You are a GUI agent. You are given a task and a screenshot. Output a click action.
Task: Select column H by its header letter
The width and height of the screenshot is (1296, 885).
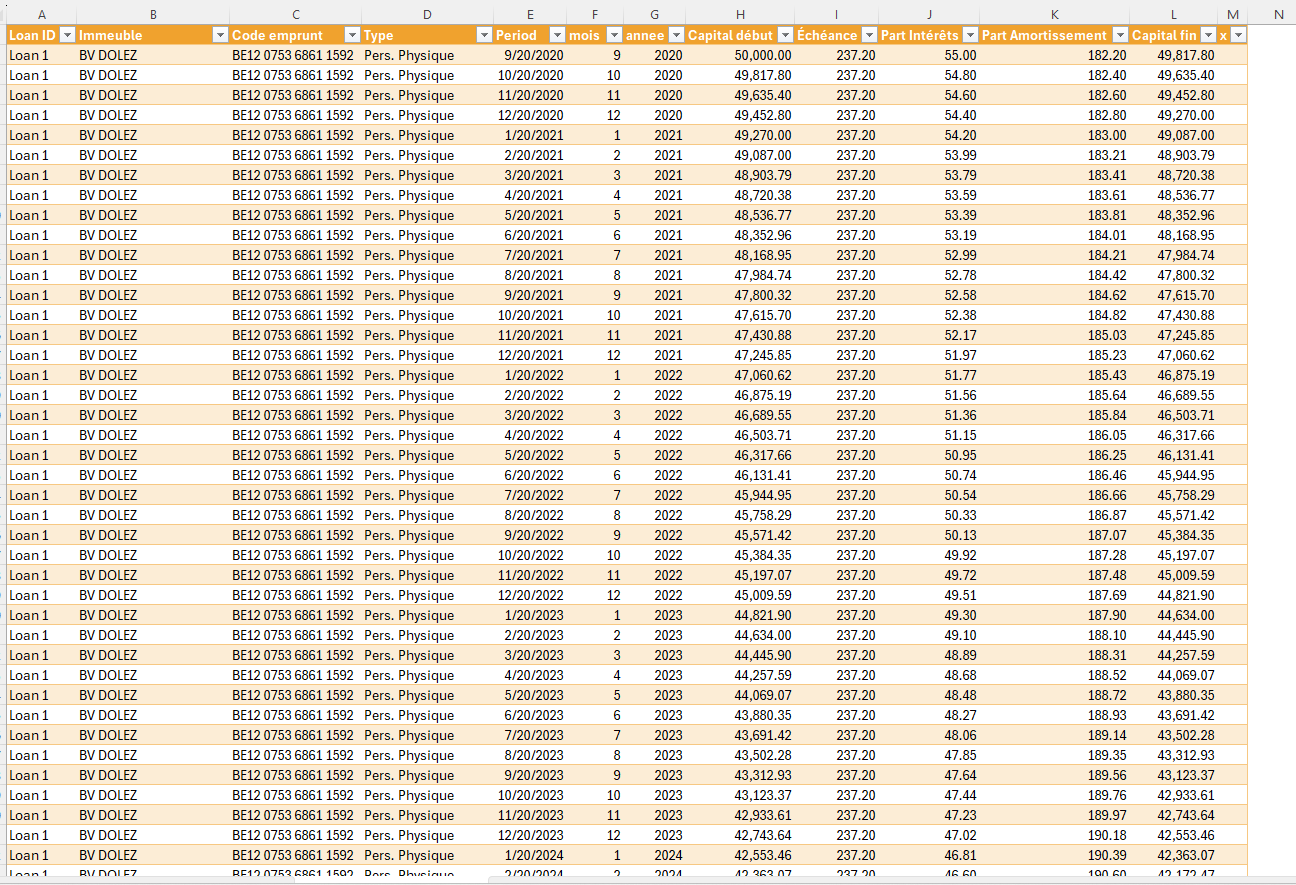tap(740, 14)
